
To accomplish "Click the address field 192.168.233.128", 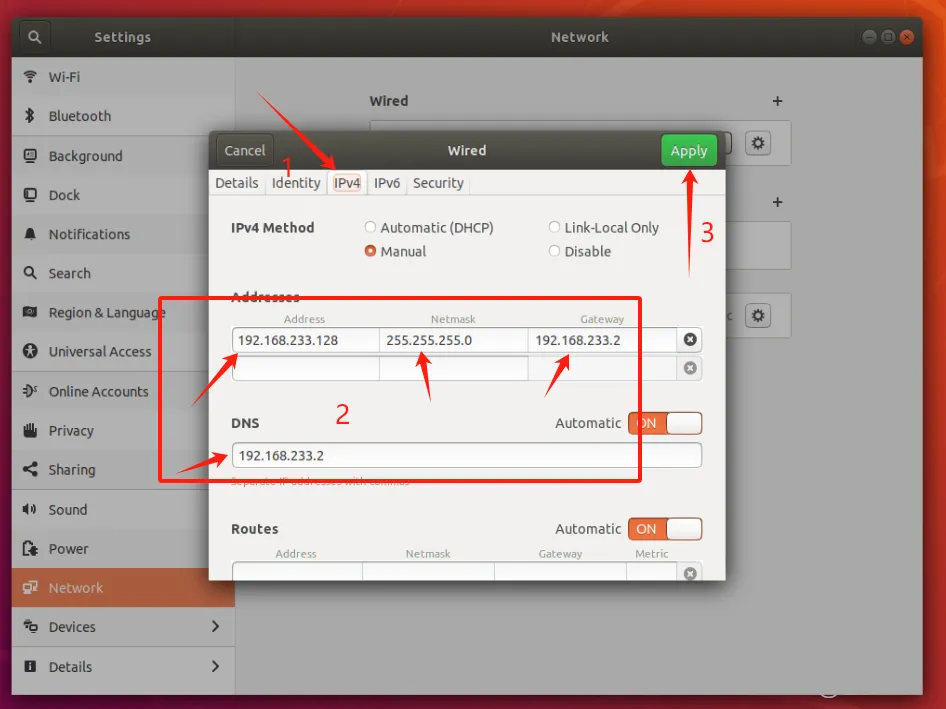I will (x=305, y=340).
